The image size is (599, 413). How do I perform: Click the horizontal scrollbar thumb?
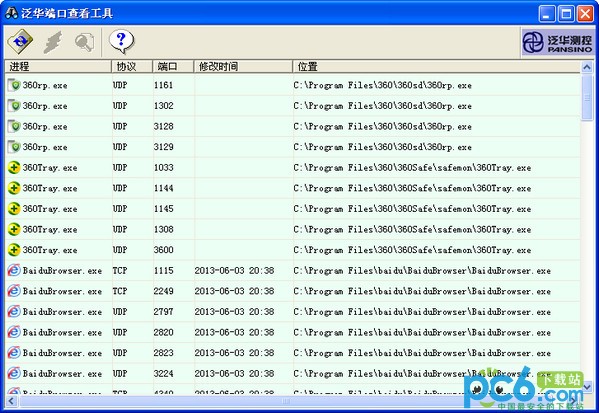[x=285, y=401]
